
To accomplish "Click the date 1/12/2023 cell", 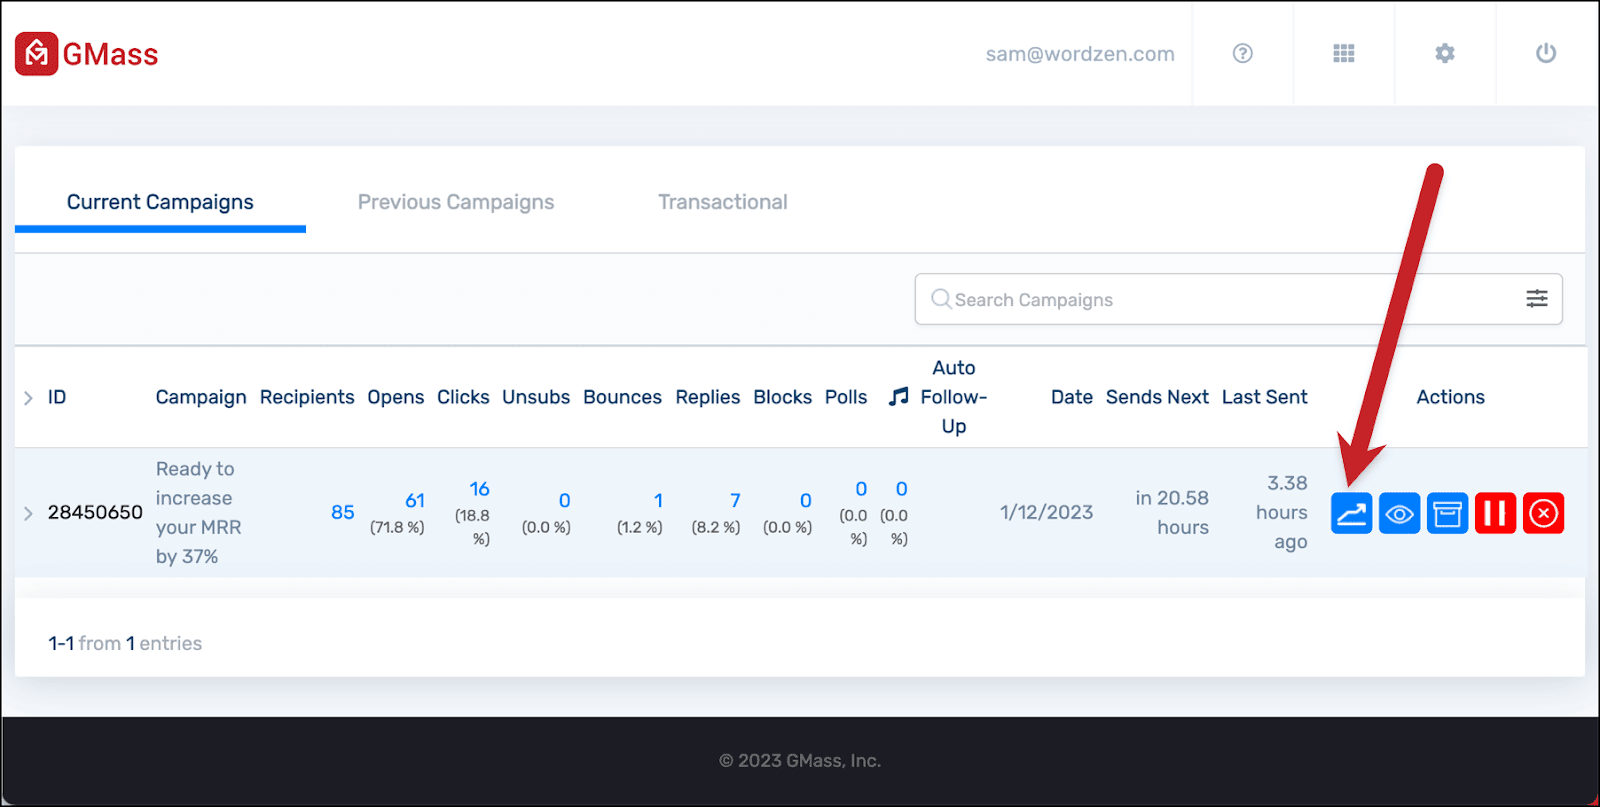I will pyautogui.click(x=1046, y=512).
